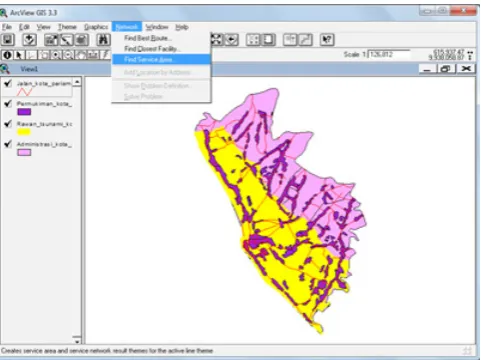Open the Window menu
This screenshot has height=360, width=481.
[x=157, y=27]
